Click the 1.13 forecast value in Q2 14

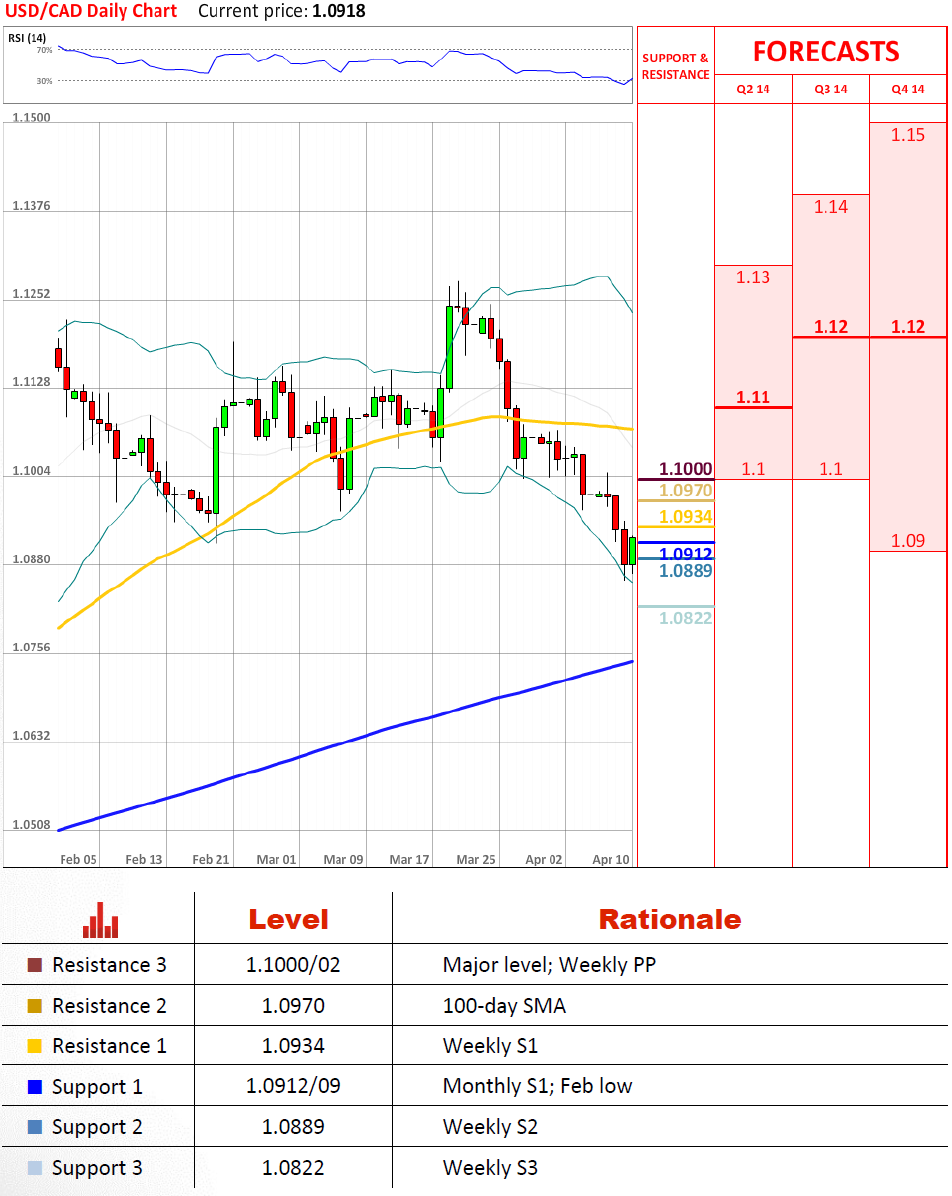click(752, 277)
